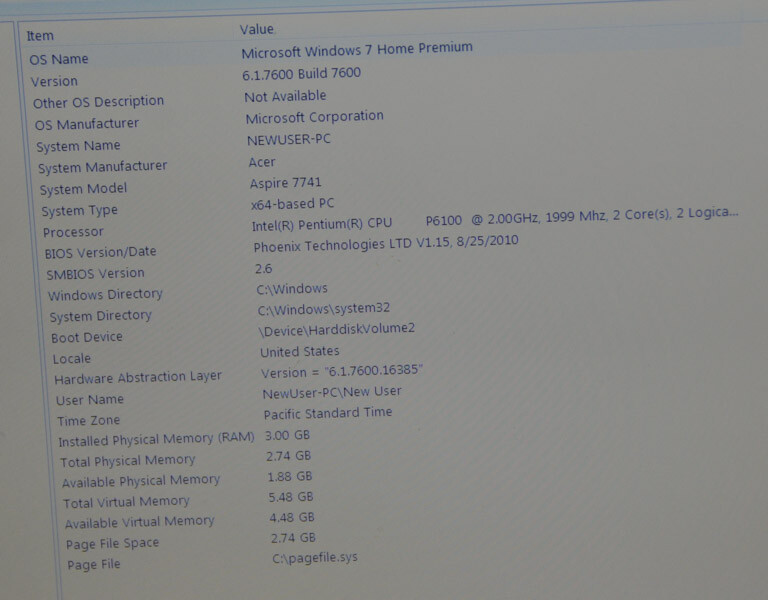Click the 'x64-based PC' value
Viewport: 768px width, 600px height.
click(292, 203)
